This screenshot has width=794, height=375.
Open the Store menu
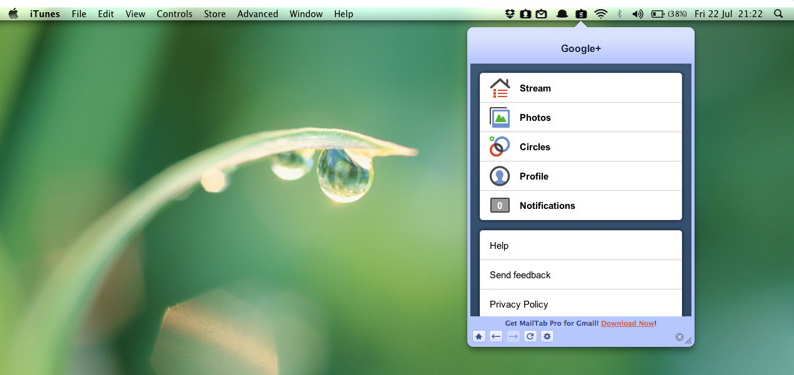[x=215, y=14]
